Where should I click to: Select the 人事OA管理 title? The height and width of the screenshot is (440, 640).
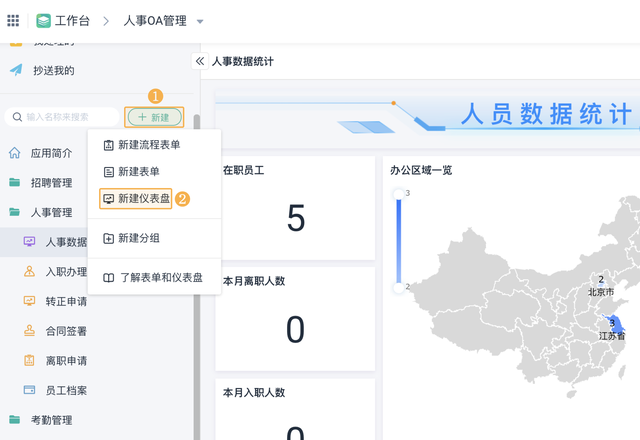155,20
